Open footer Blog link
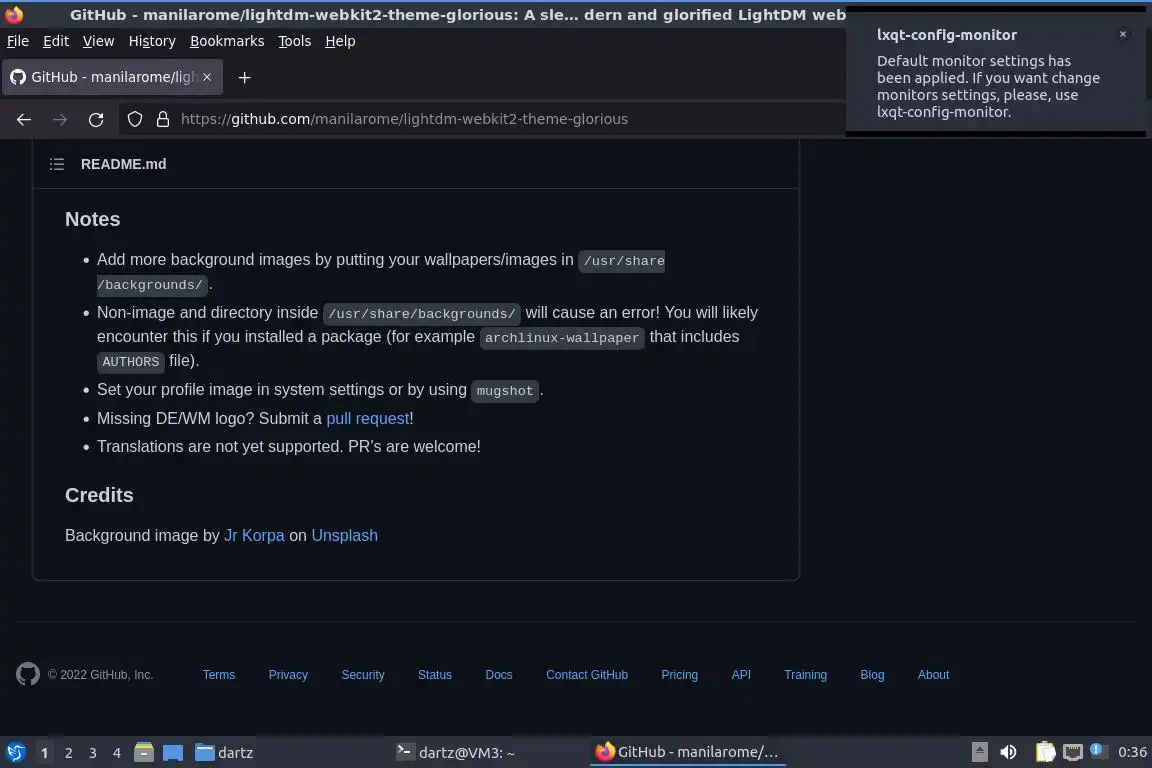The width and height of the screenshot is (1152, 768). pyautogui.click(x=872, y=675)
